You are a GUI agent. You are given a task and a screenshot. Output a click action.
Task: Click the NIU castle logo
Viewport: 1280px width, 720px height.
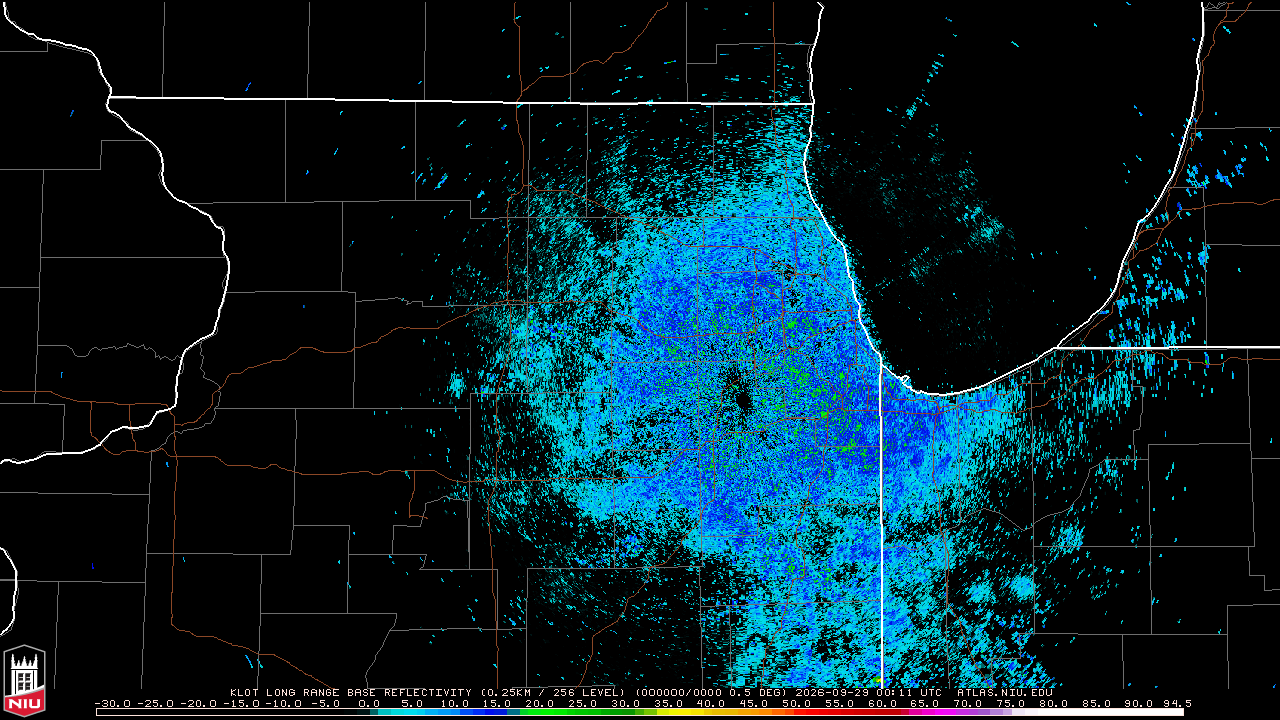tap(24, 680)
